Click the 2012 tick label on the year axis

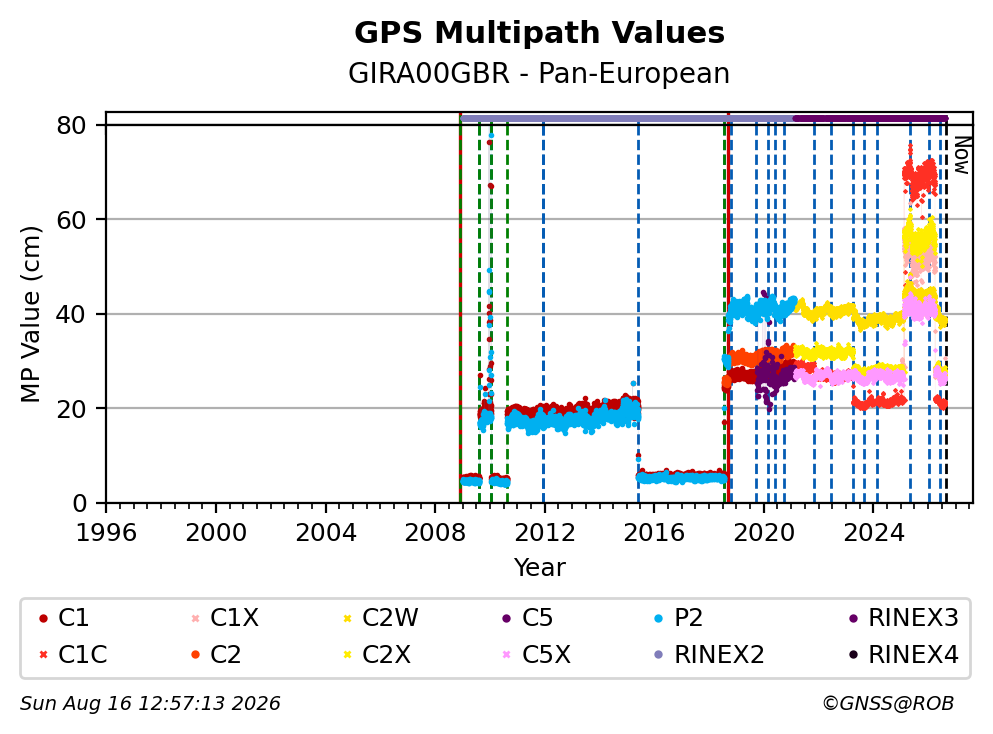tap(545, 533)
